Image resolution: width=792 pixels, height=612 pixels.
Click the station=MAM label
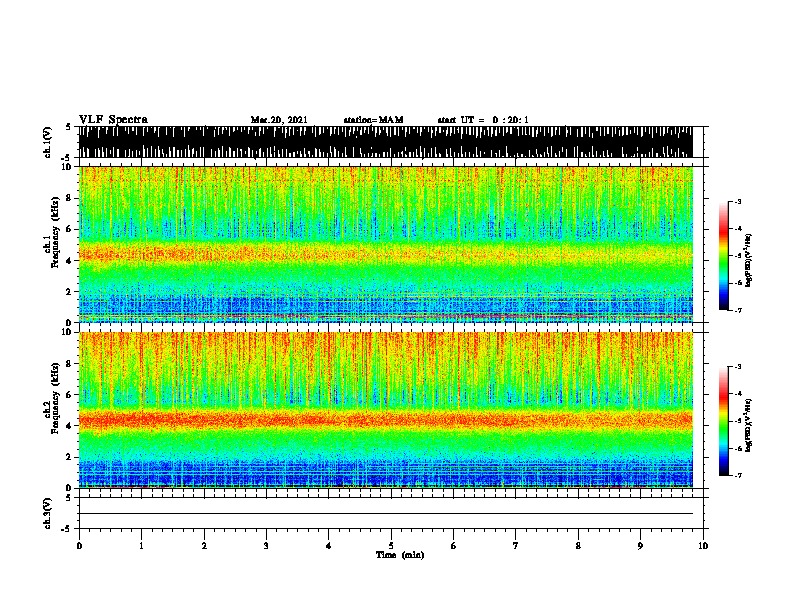(373, 120)
